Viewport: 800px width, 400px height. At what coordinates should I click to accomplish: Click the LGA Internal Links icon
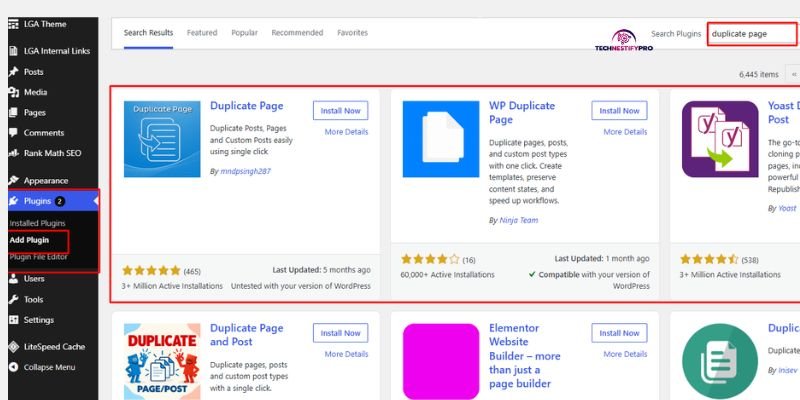click(x=13, y=51)
